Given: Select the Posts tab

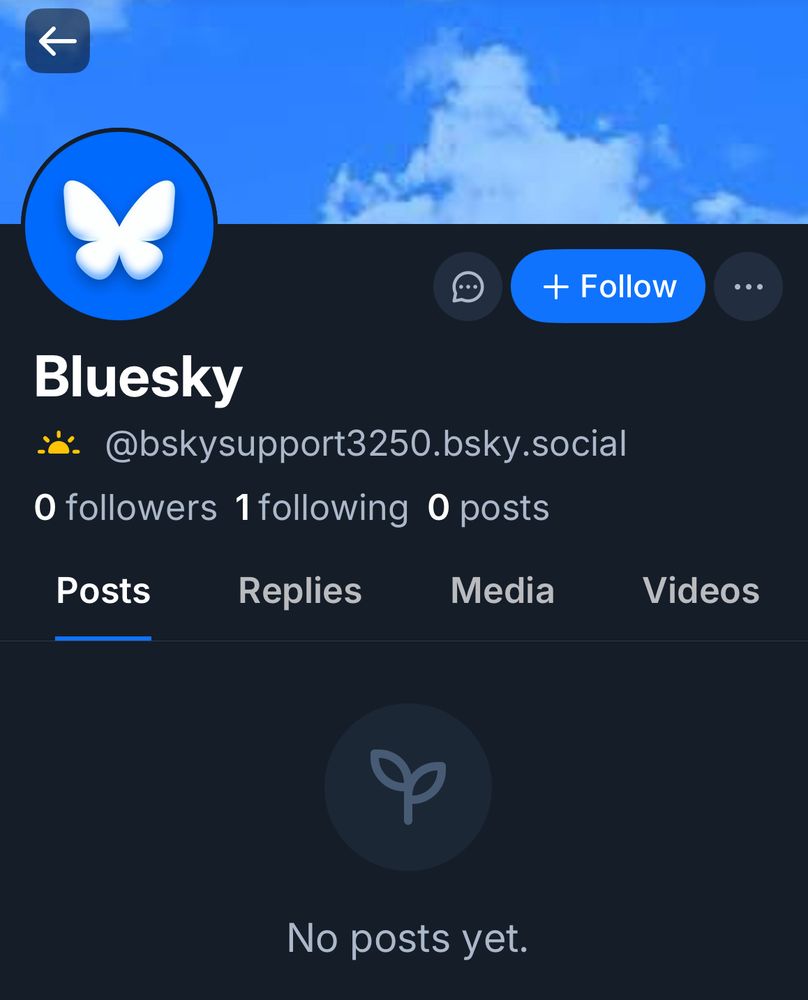Looking at the screenshot, I should point(103,591).
